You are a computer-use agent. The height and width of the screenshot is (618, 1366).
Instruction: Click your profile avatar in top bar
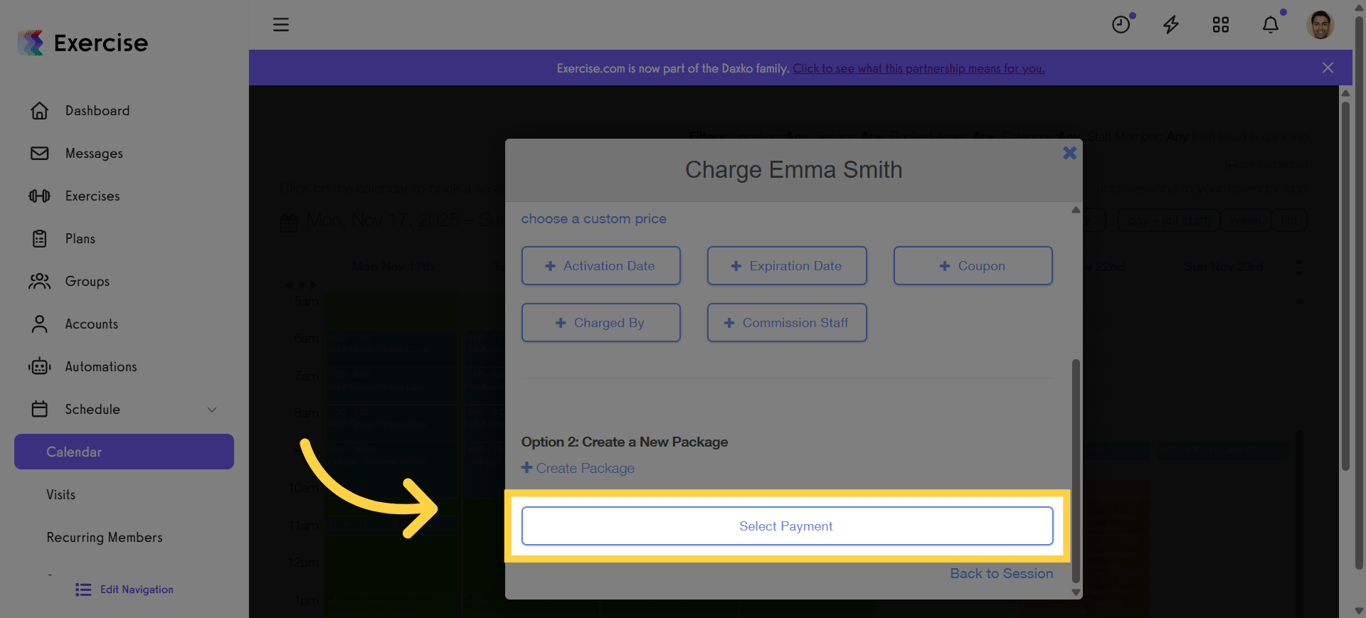(1320, 24)
